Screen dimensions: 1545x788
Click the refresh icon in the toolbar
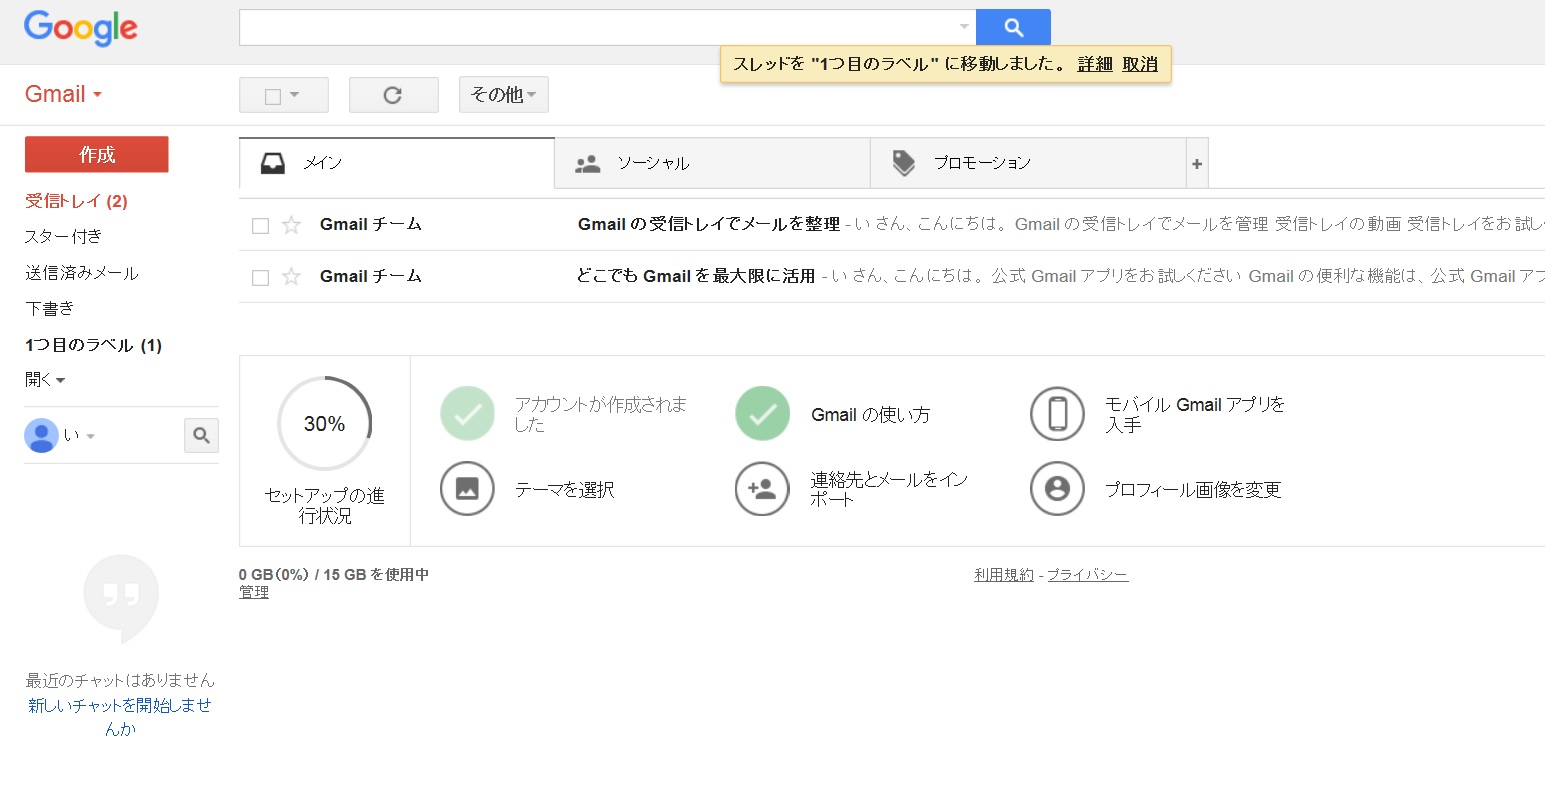tap(393, 94)
